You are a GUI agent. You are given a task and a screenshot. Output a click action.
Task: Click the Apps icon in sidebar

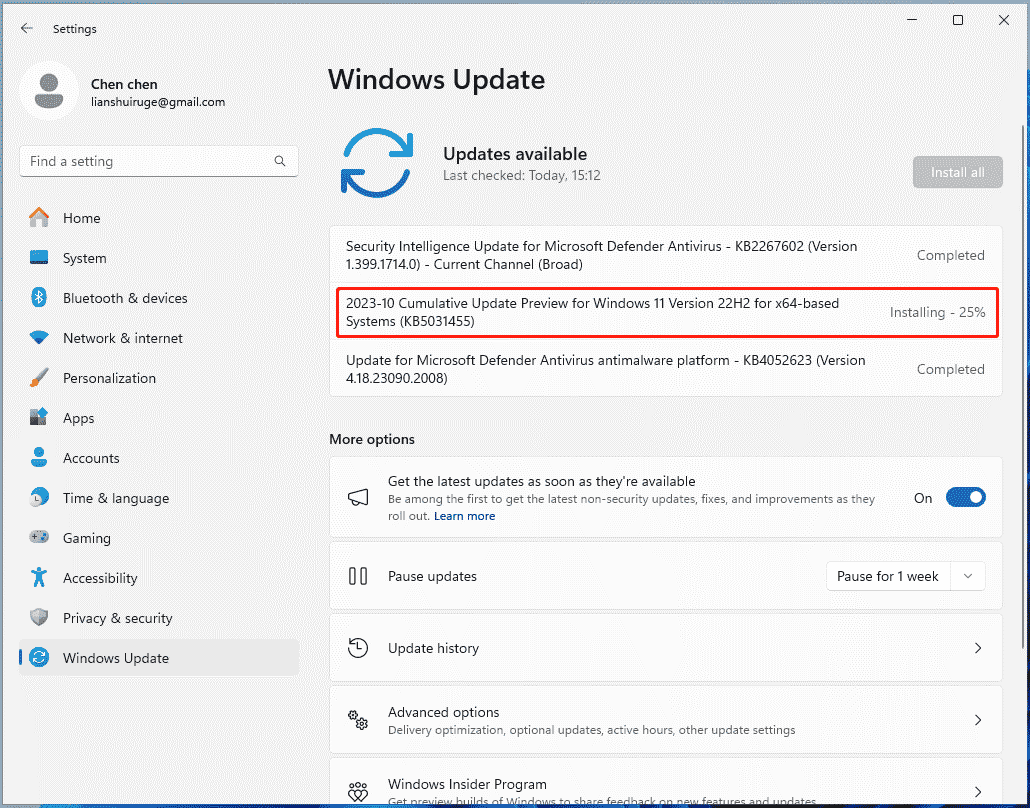click(39, 418)
